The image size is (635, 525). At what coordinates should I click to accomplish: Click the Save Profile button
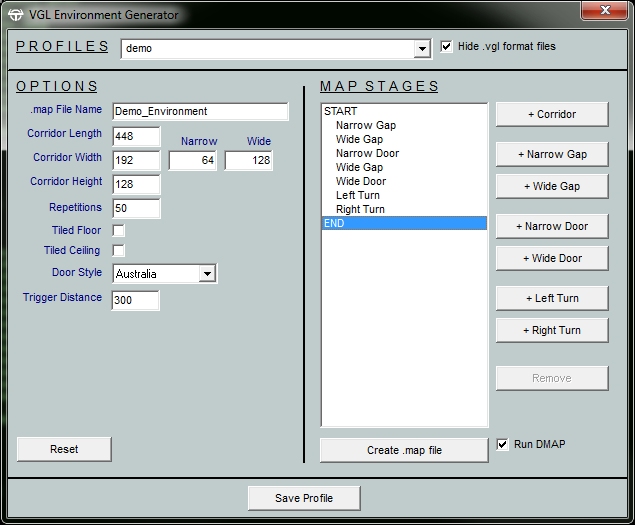pyautogui.click(x=304, y=498)
